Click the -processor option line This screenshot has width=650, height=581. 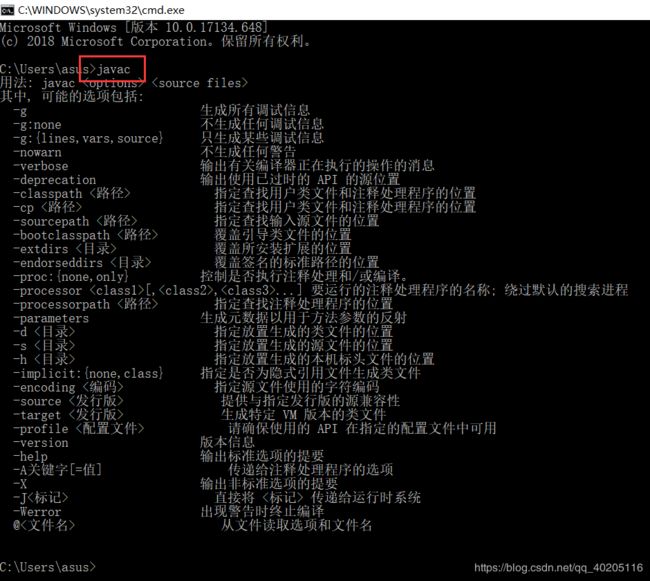point(321,290)
